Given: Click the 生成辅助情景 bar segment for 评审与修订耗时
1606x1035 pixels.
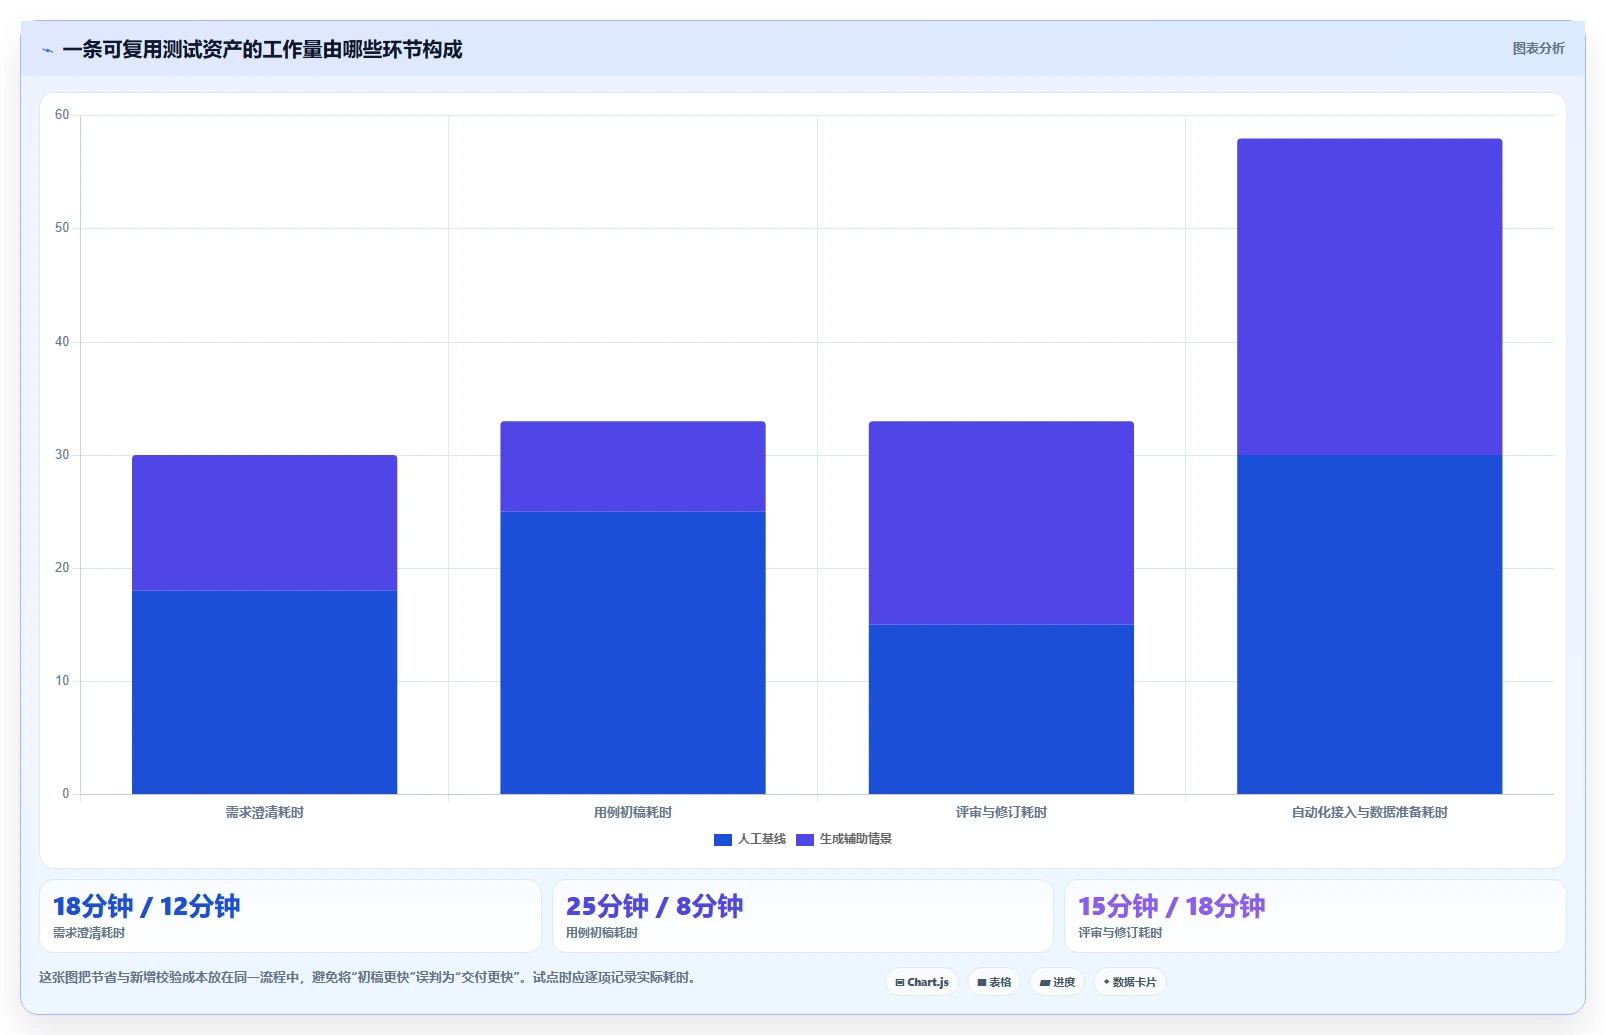Looking at the screenshot, I should [1001, 523].
